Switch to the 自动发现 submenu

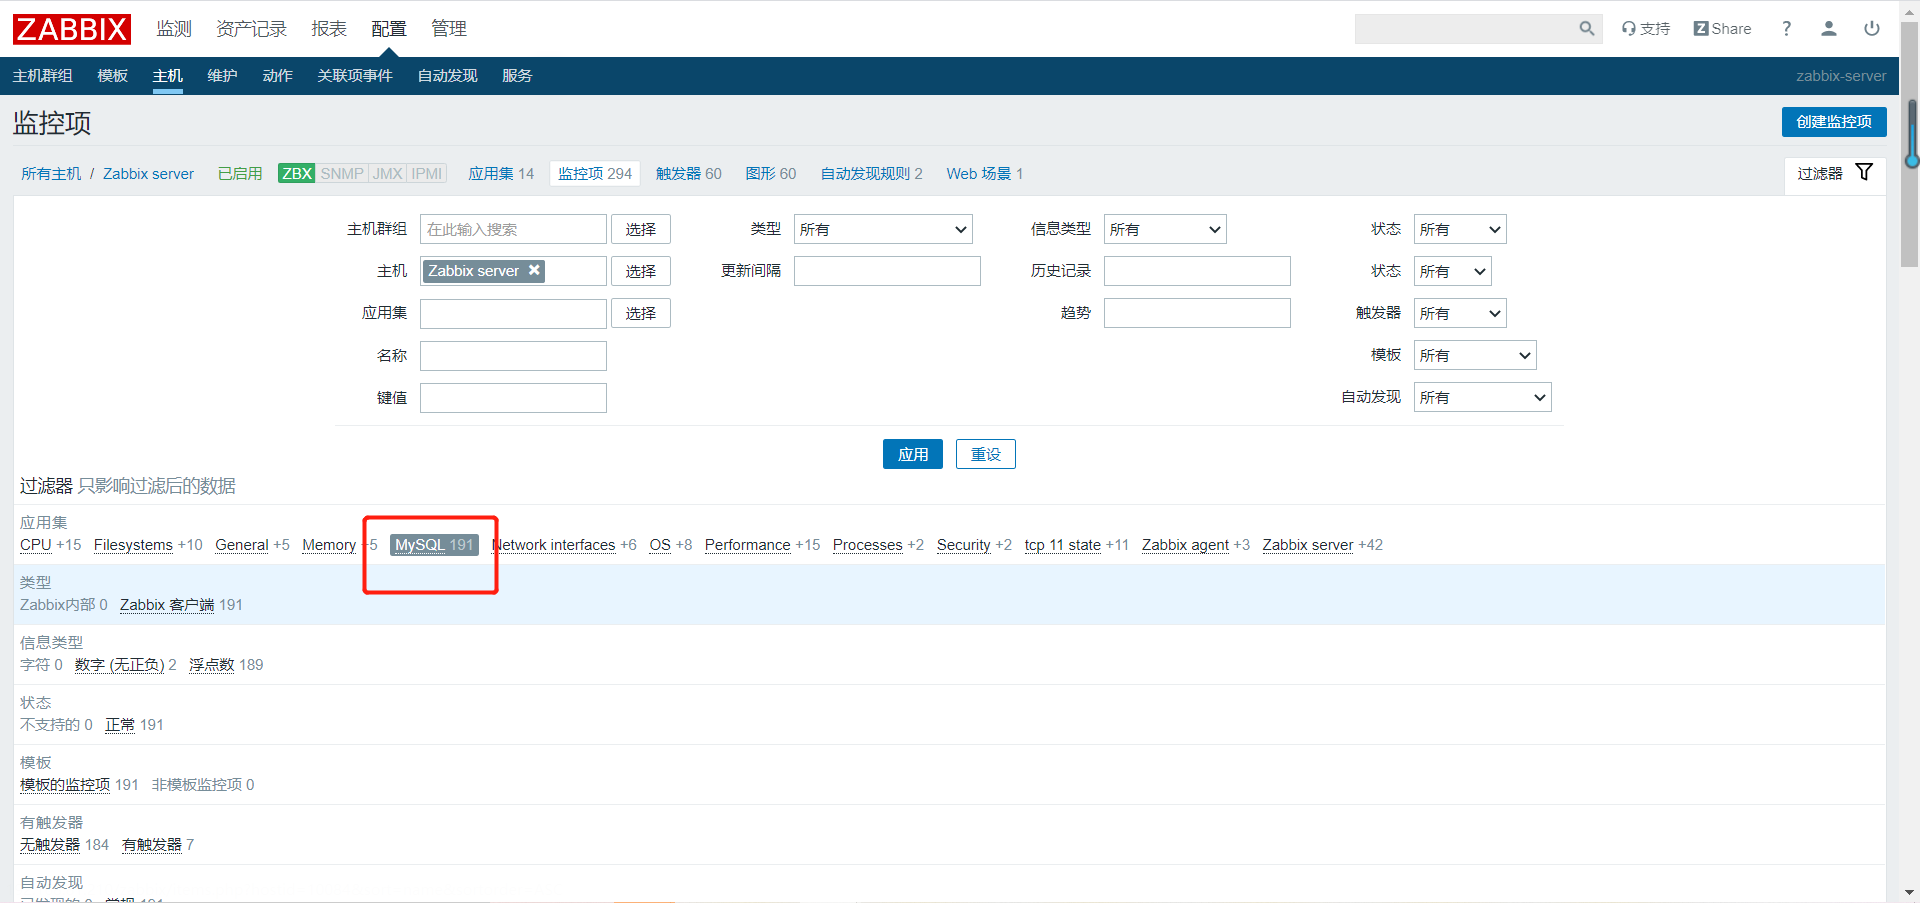point(447,76)
